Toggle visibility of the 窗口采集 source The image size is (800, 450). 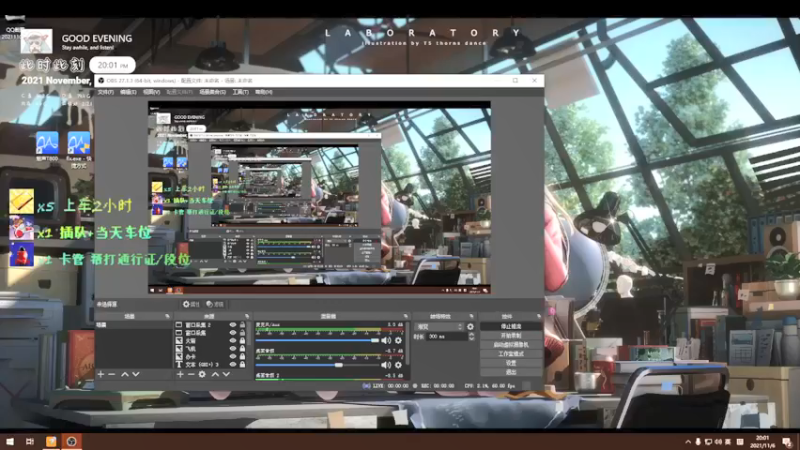233,333
